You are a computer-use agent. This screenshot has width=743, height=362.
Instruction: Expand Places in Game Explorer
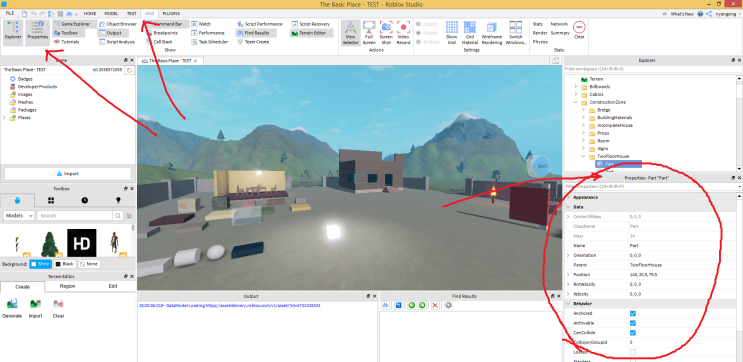tap(5, 118)
